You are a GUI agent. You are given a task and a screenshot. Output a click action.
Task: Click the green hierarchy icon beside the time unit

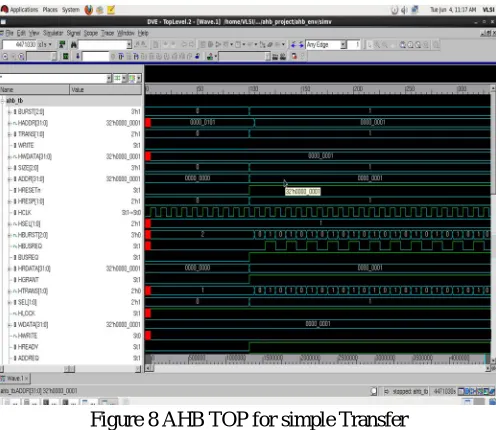click(62, 45)
